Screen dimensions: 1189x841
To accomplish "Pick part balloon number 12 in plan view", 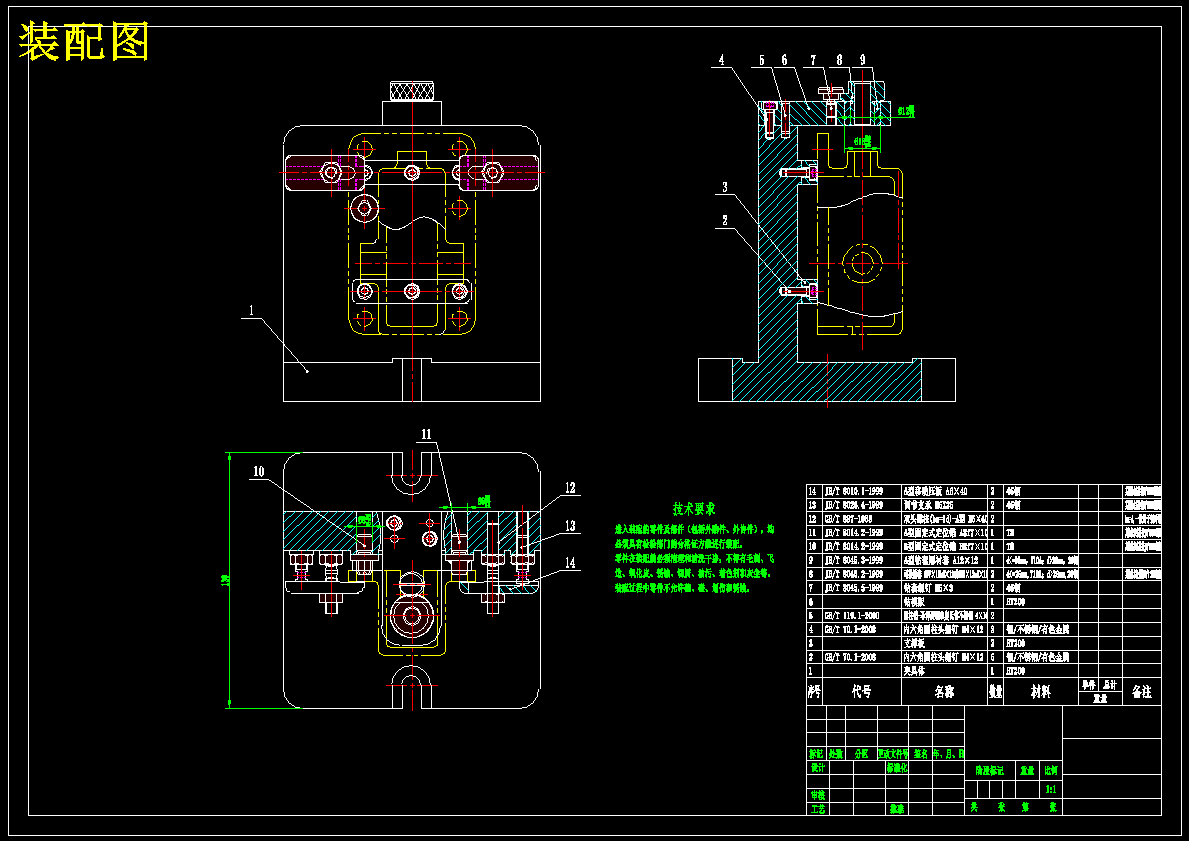I will pos(570,488).
